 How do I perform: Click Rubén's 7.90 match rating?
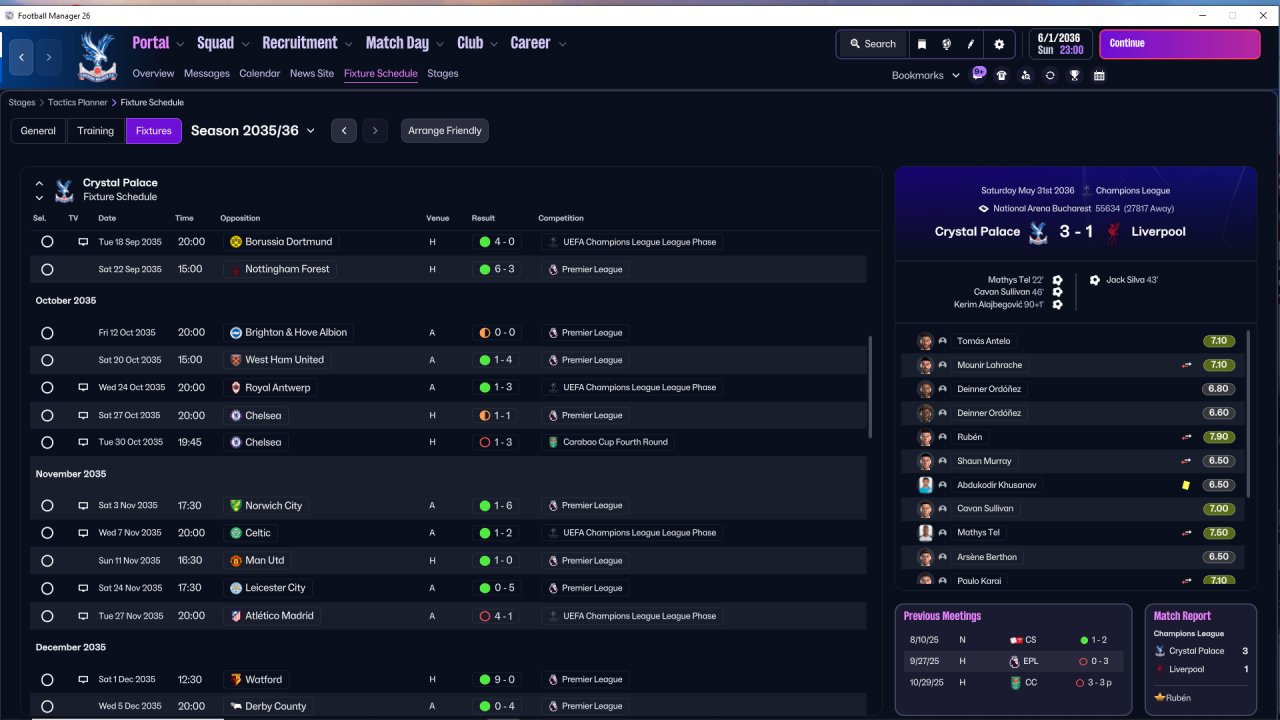click(1218, 437)
